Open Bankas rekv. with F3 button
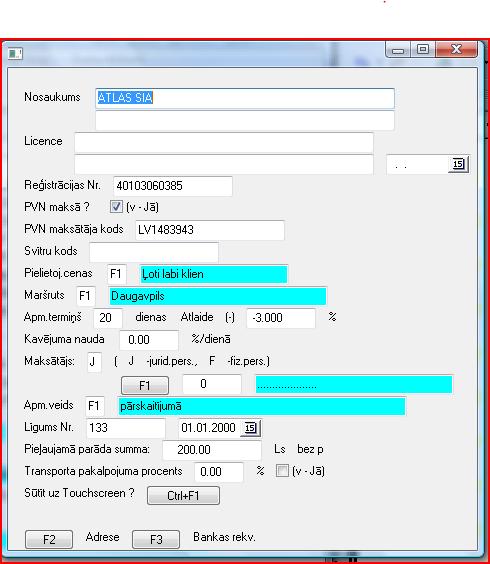 click(x=156, y=539)
